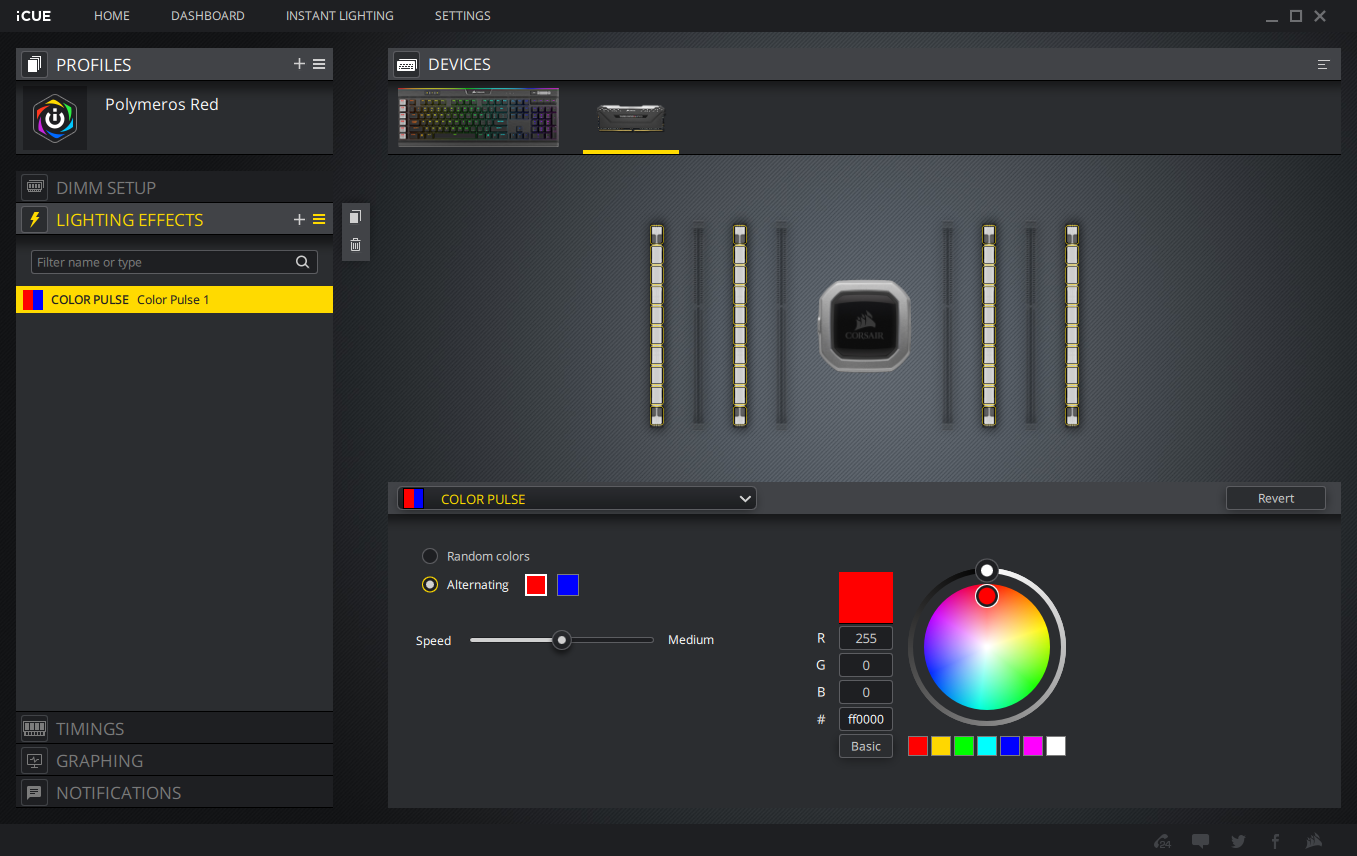Click the Twitter icon in status bar
Screen dimensions: 1357x856
(x=1238, y=841)
